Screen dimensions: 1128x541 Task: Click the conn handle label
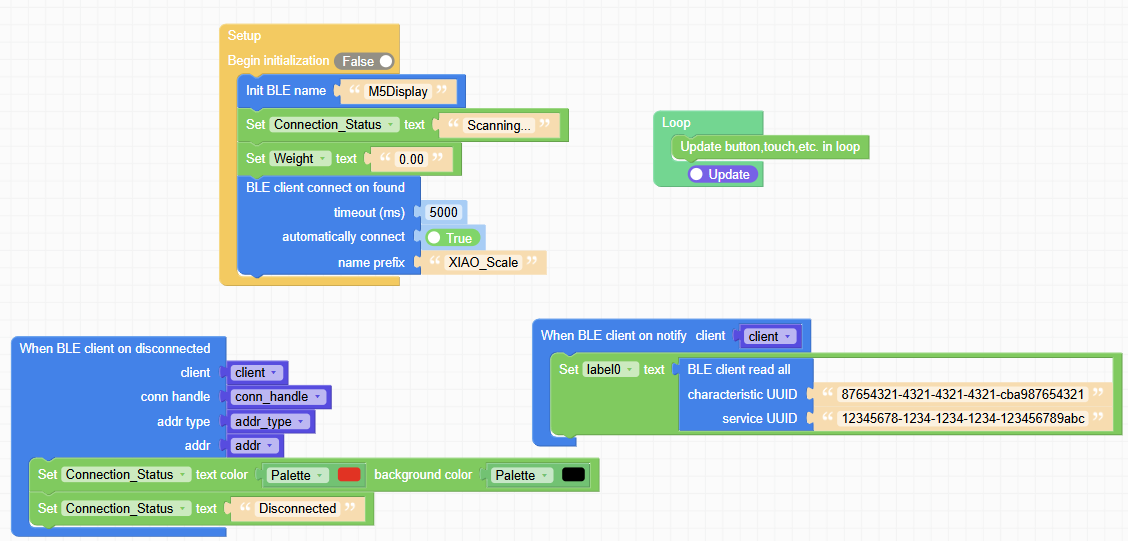pyautogui.click(x=176, y=396)
